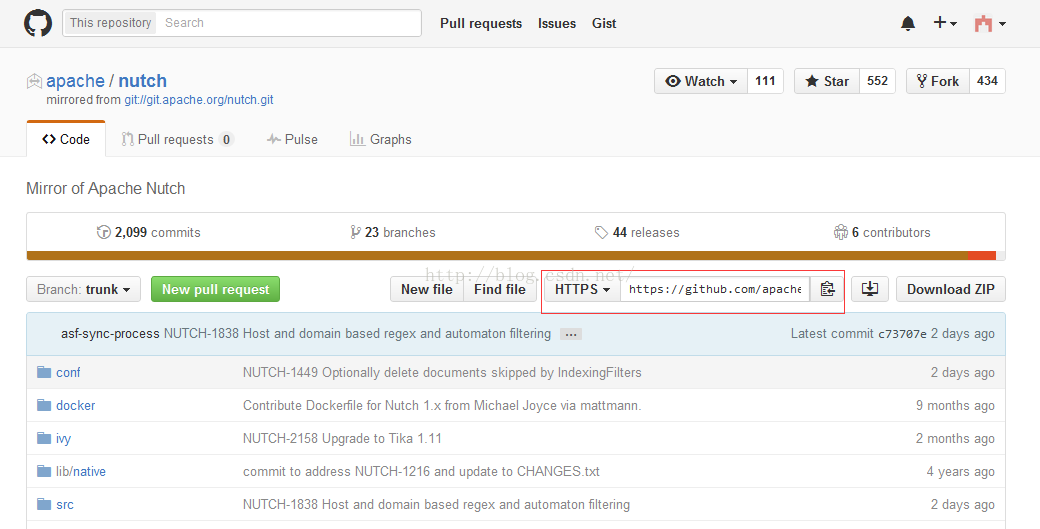The width and height of the screenshot is (1040, 529).
Task: Open the apache owner link
Action: point(75,81)
